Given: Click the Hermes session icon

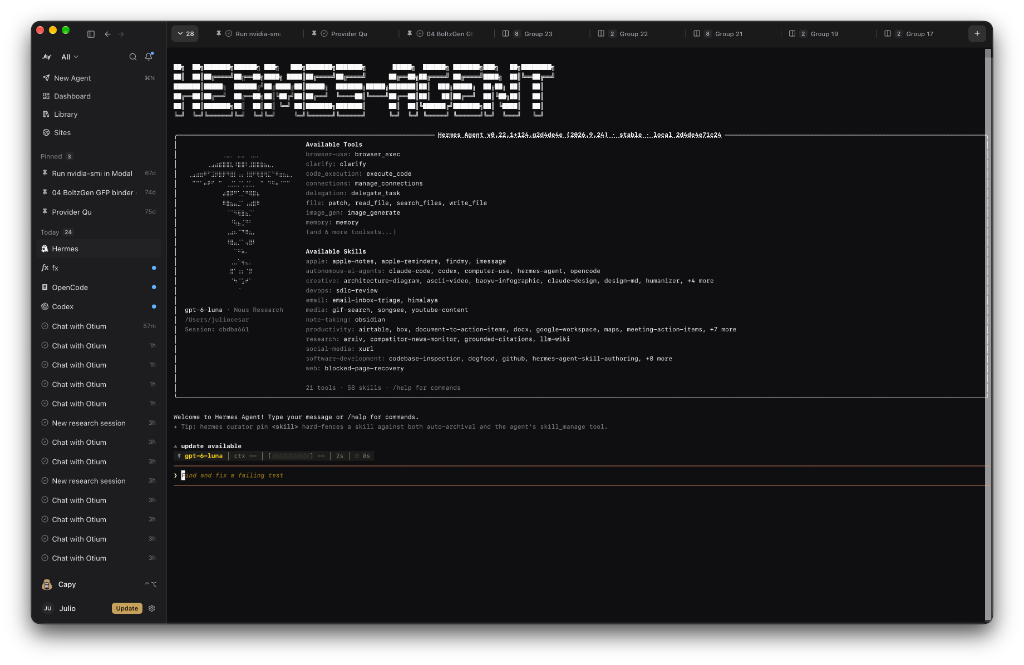Looking at the screenshot, I should [44, 249].
